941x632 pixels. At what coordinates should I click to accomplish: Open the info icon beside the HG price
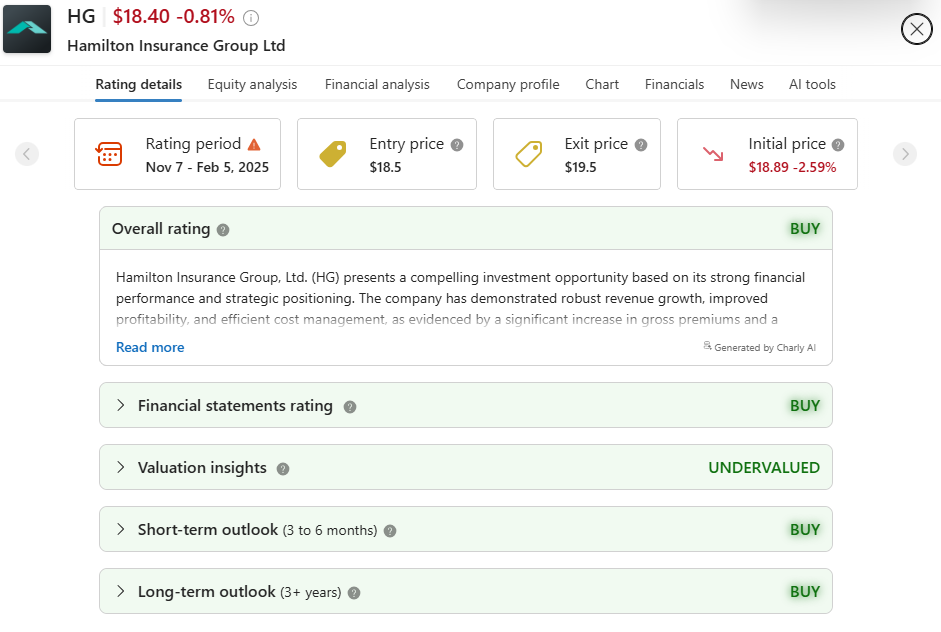pos(251,19)
